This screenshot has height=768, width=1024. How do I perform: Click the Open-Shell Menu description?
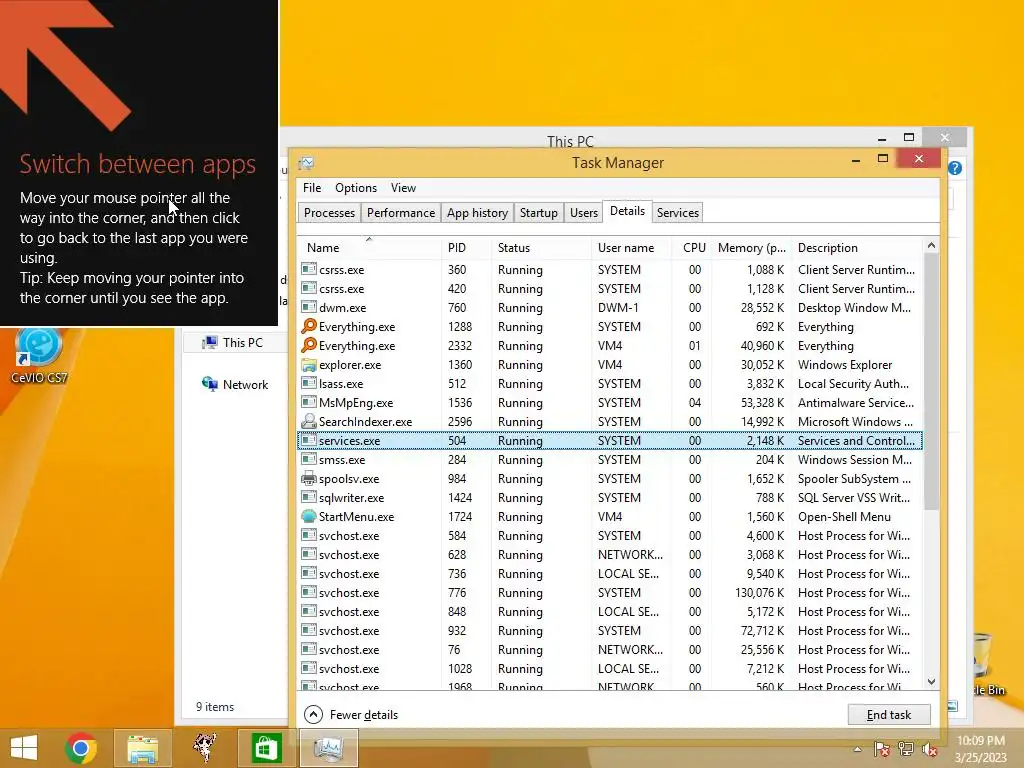click(x=844, y=516)
